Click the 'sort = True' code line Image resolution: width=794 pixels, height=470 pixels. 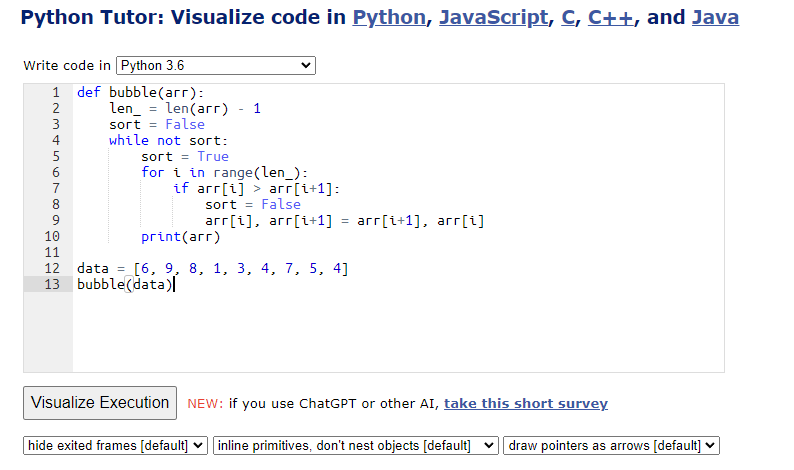[x=185, y=156]
